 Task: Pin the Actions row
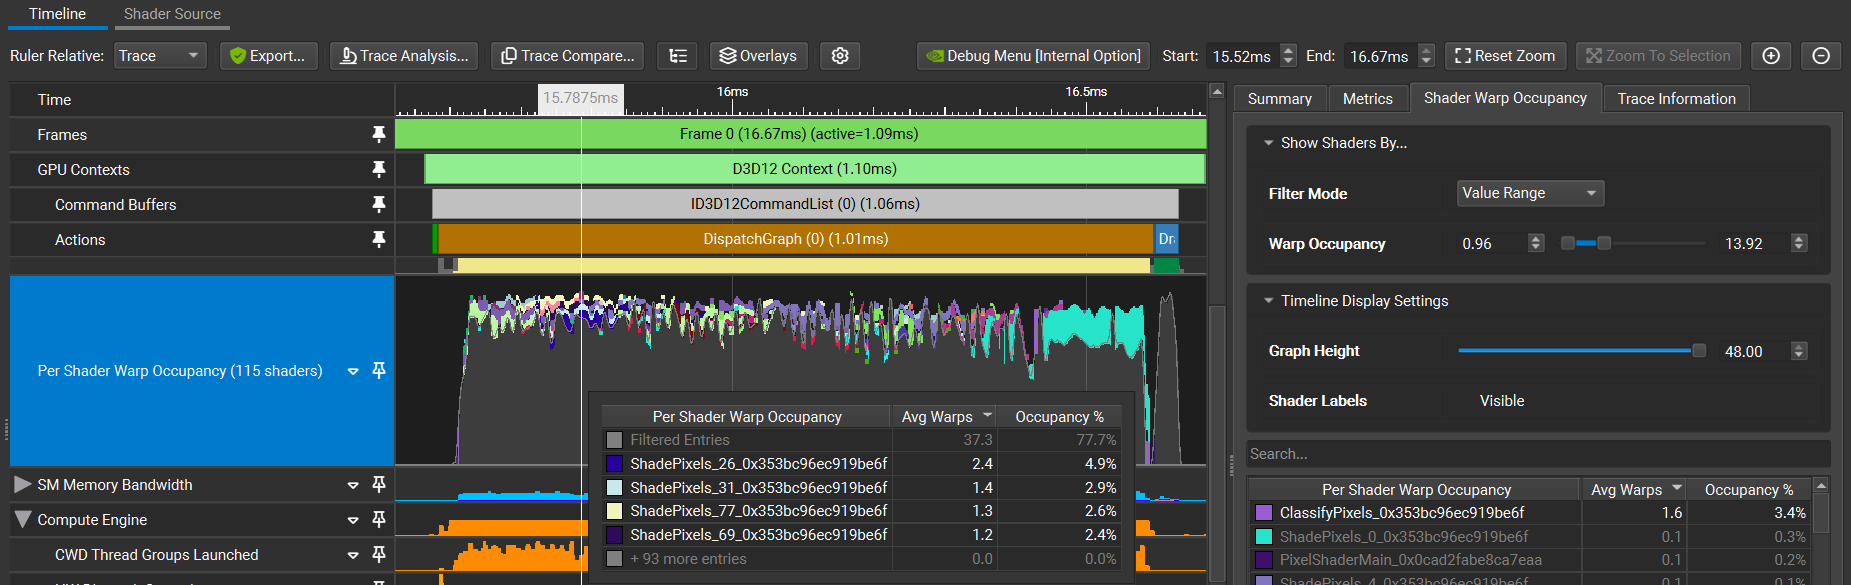(378, 239)
